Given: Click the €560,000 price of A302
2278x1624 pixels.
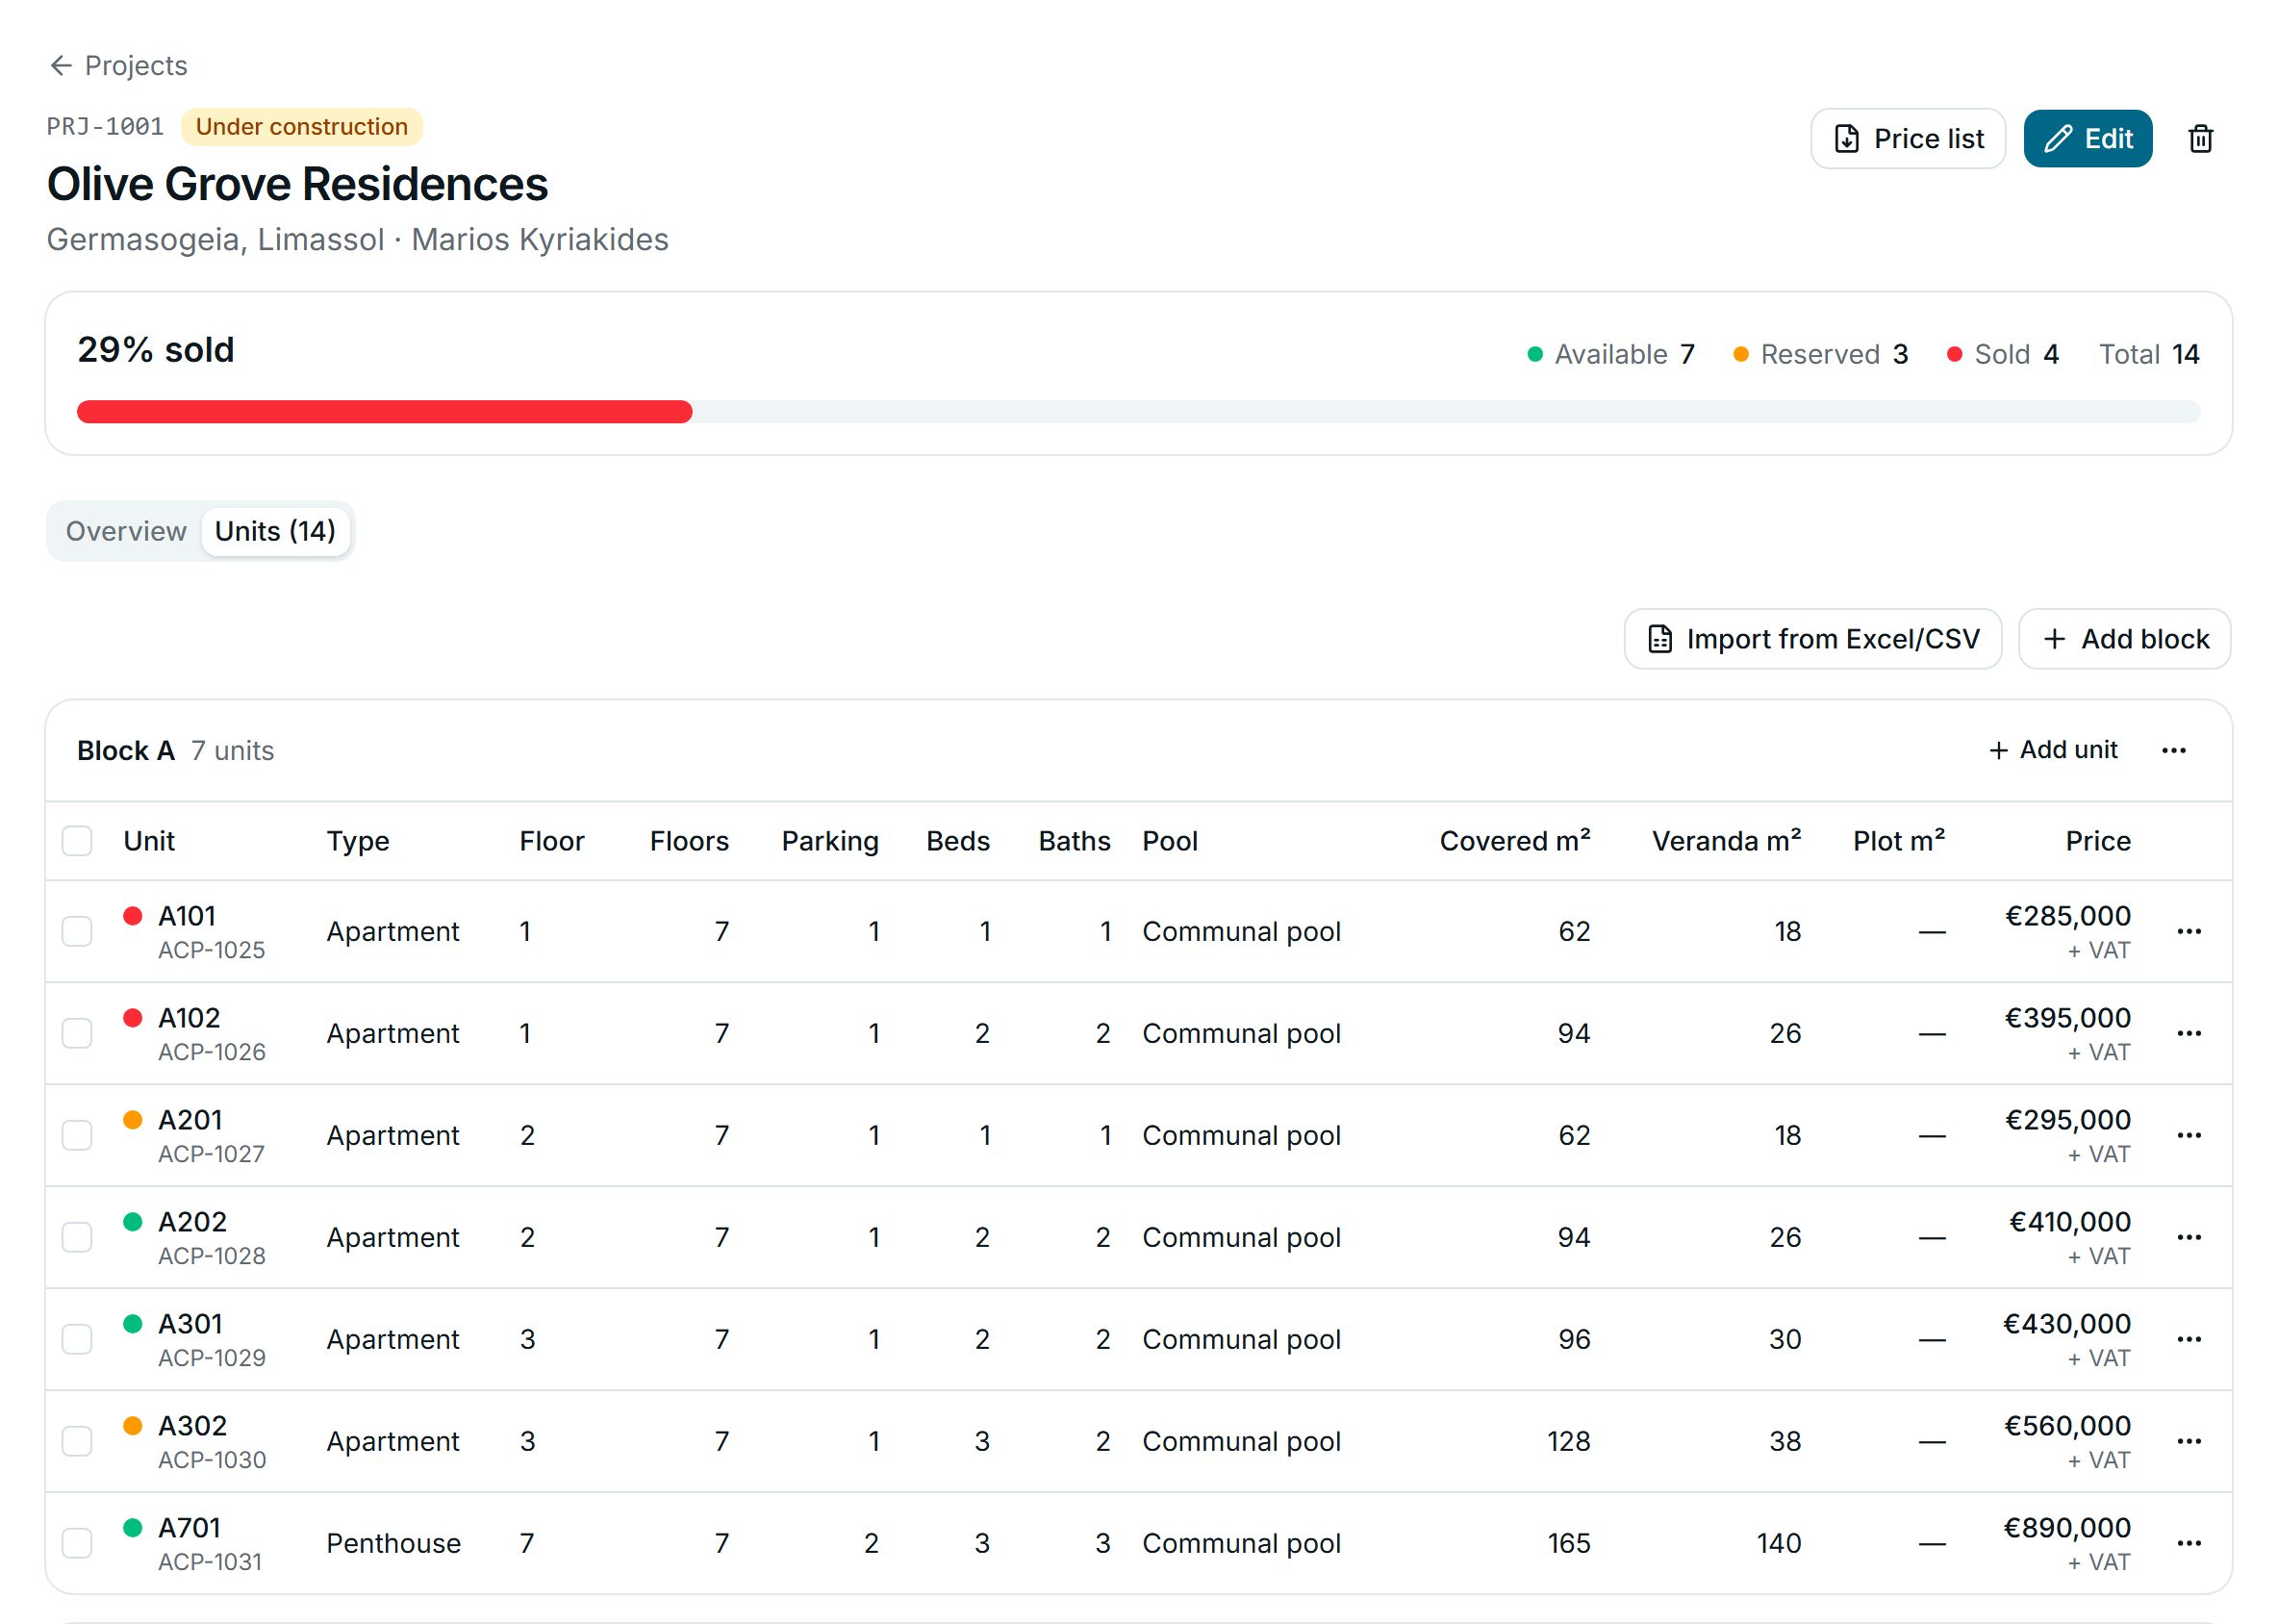Looking at the screenshot, I should click(x=2067, y=1427).
